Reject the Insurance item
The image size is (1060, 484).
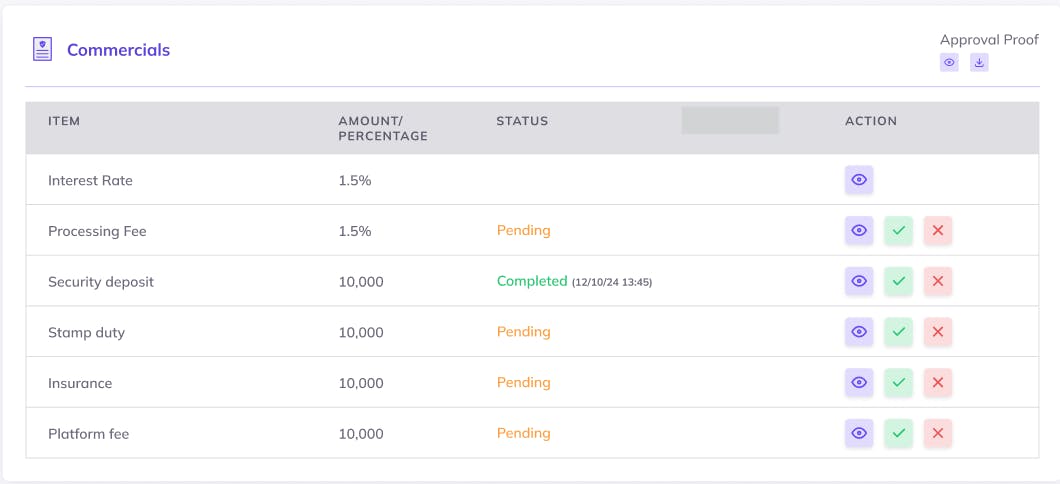coord(937,383)
